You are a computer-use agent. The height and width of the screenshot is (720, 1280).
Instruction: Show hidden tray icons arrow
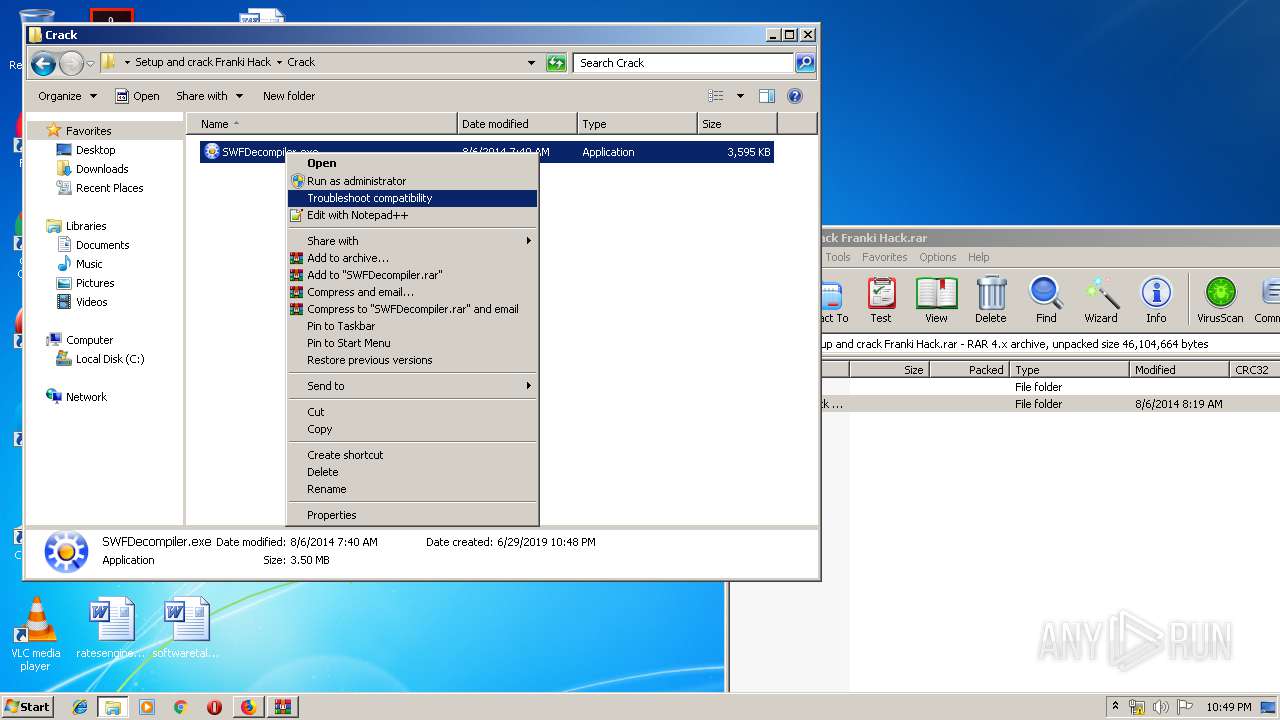(x=1116, y=706)
